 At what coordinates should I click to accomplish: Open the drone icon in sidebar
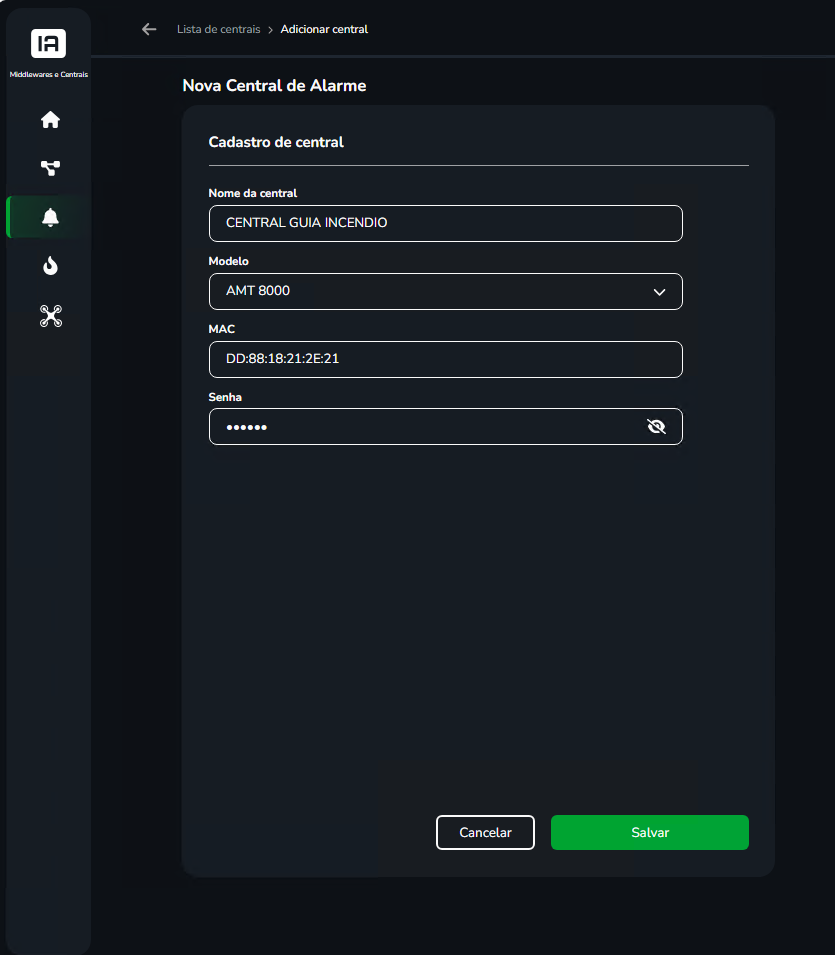(x=51, y=316)
